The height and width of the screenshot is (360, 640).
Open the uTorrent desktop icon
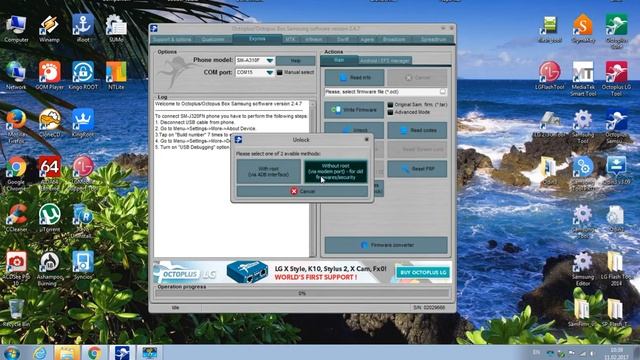click(49, 218)
